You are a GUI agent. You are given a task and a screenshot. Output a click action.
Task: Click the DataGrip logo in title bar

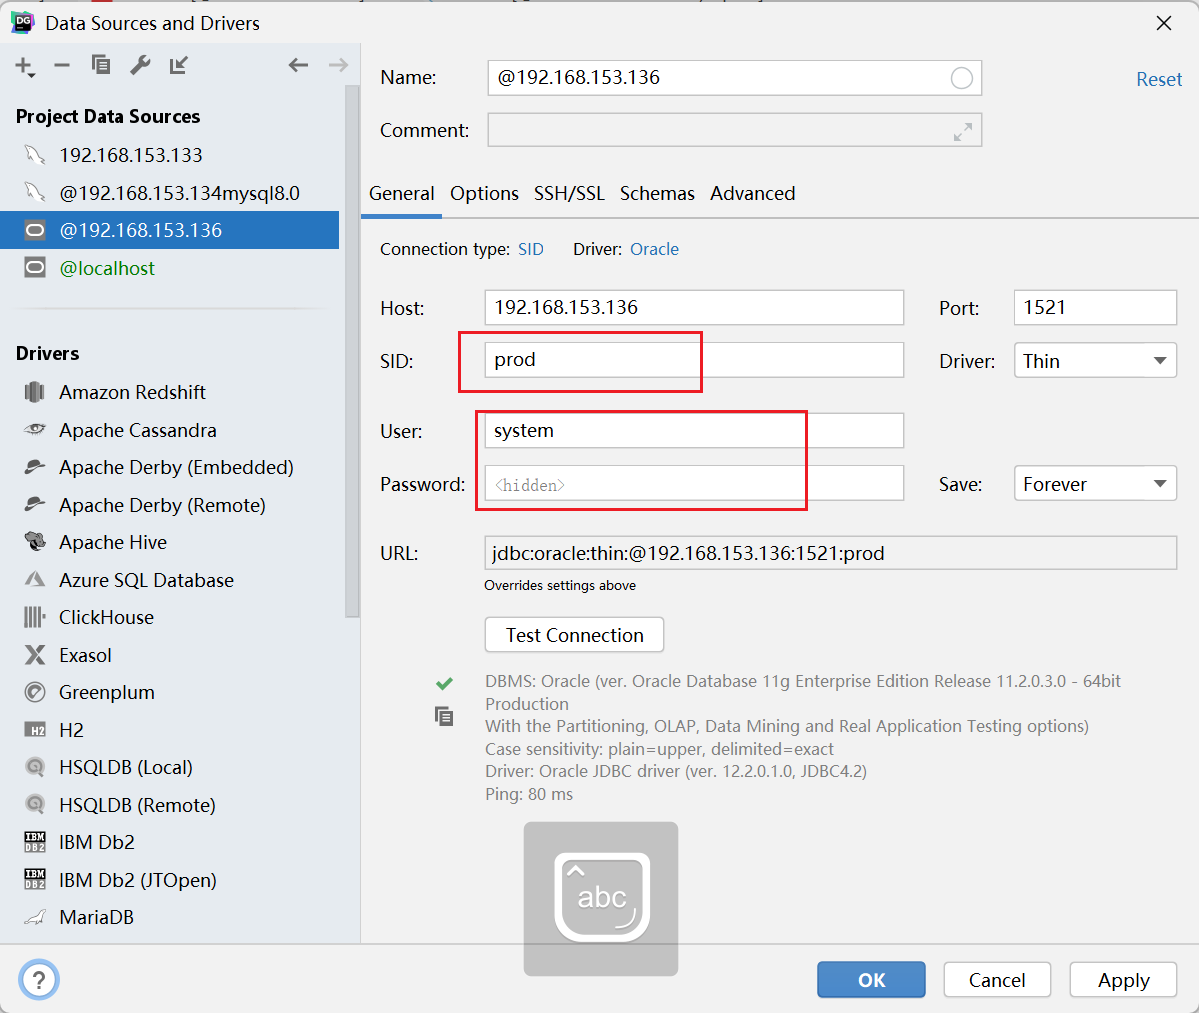pos(23,23)
